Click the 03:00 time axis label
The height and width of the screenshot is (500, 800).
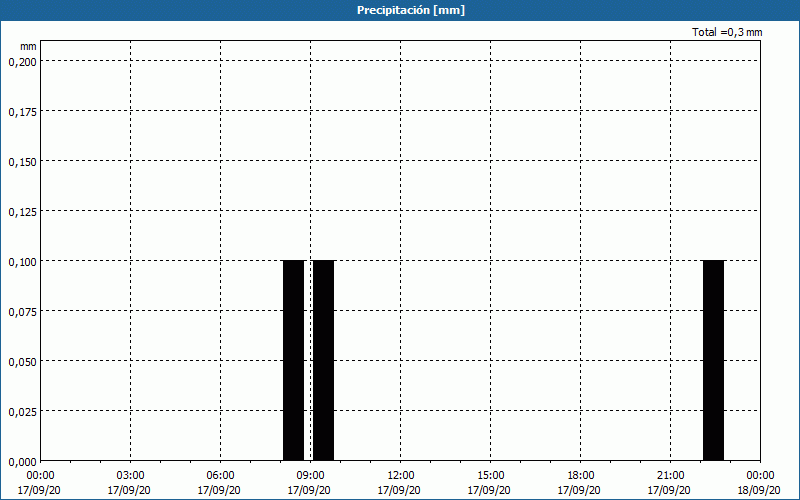[131, 476]
